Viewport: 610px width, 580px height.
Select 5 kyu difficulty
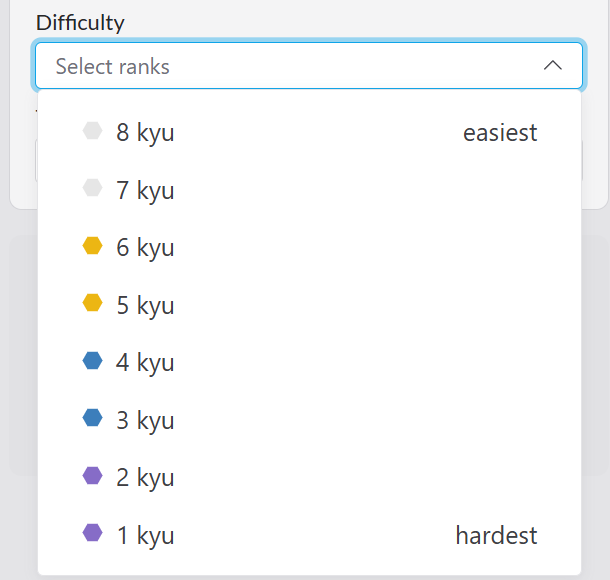click(145, 305)
